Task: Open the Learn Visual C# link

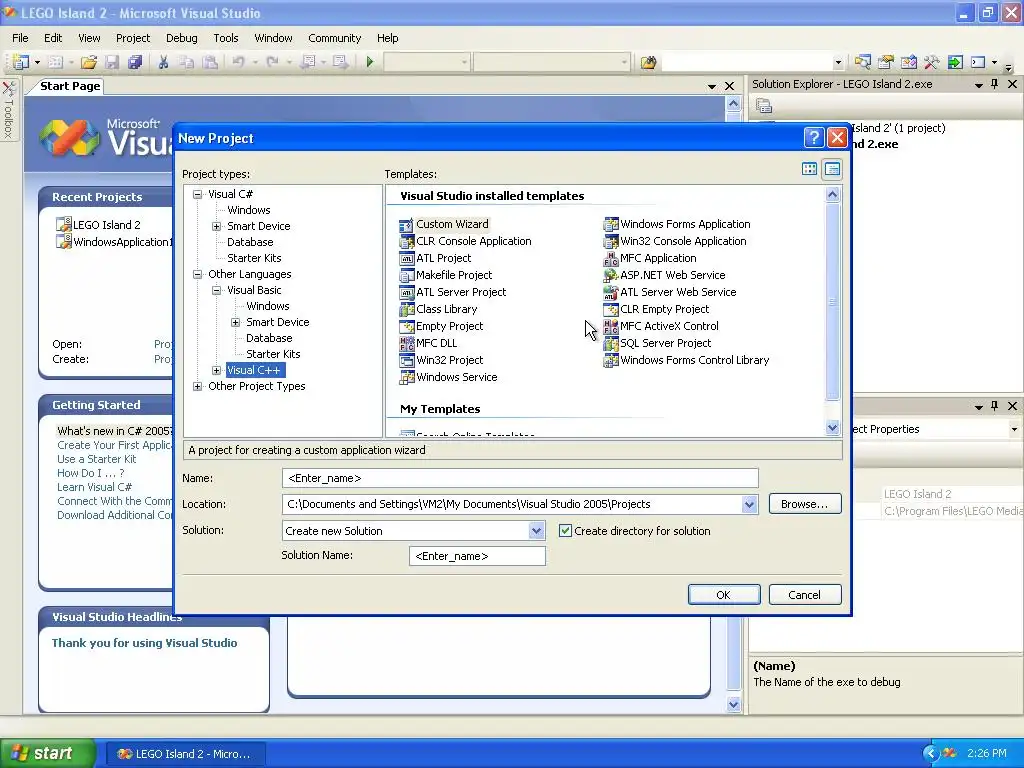Action: [x=94, y=487]
